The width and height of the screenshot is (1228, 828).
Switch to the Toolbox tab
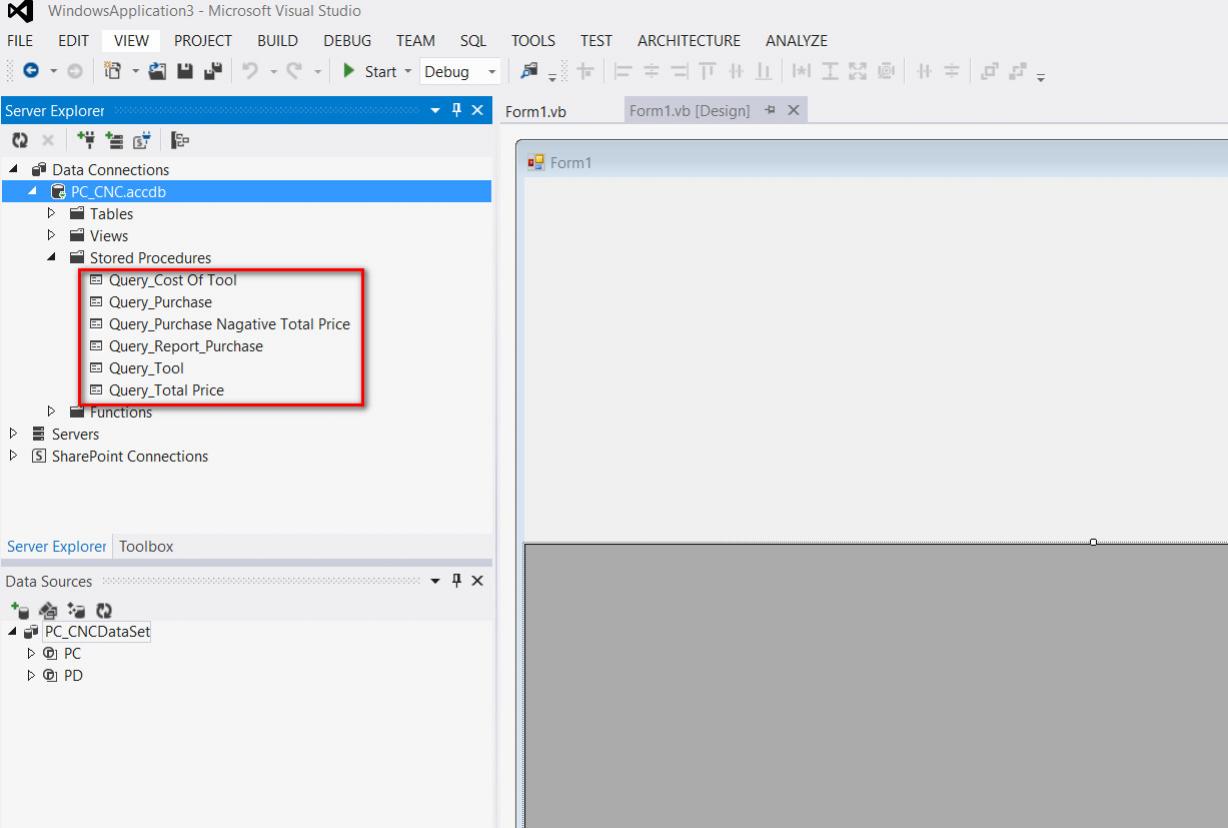(146, 546)
